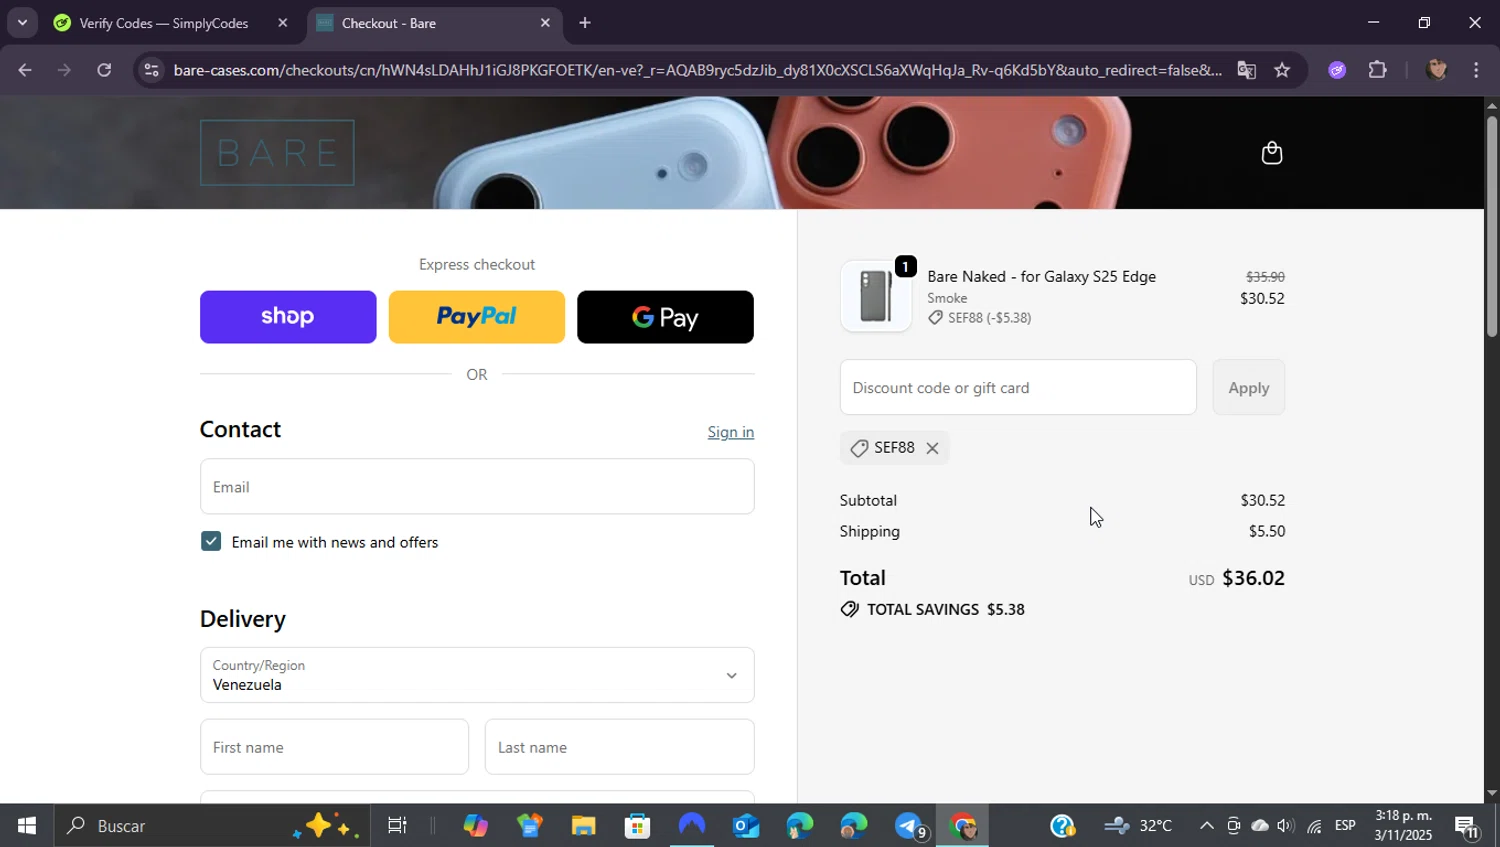1500x847 pixels.
Task: Open the 32°C weather widget
Action: click(x=1138, y=826)
